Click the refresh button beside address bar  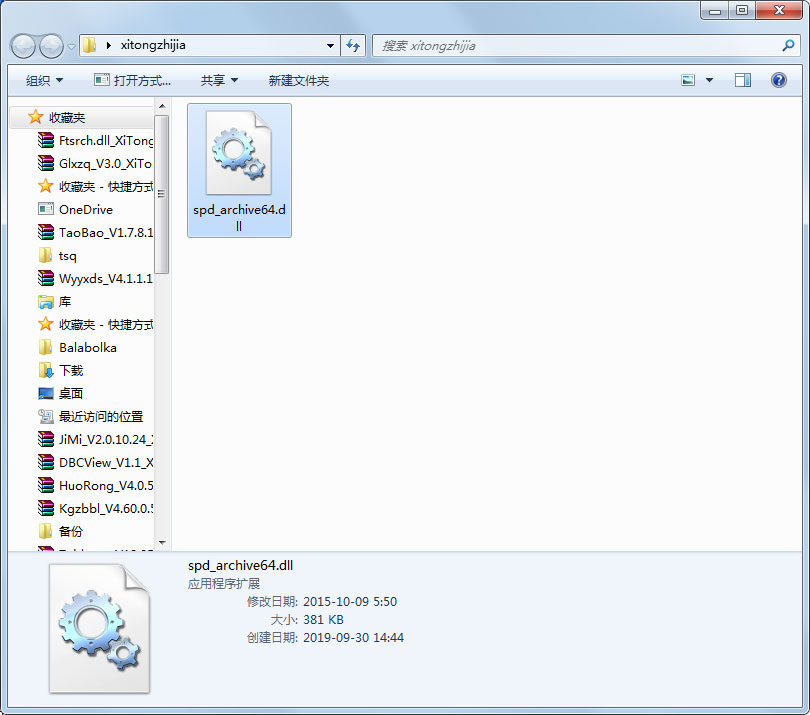tap(353, 45)
